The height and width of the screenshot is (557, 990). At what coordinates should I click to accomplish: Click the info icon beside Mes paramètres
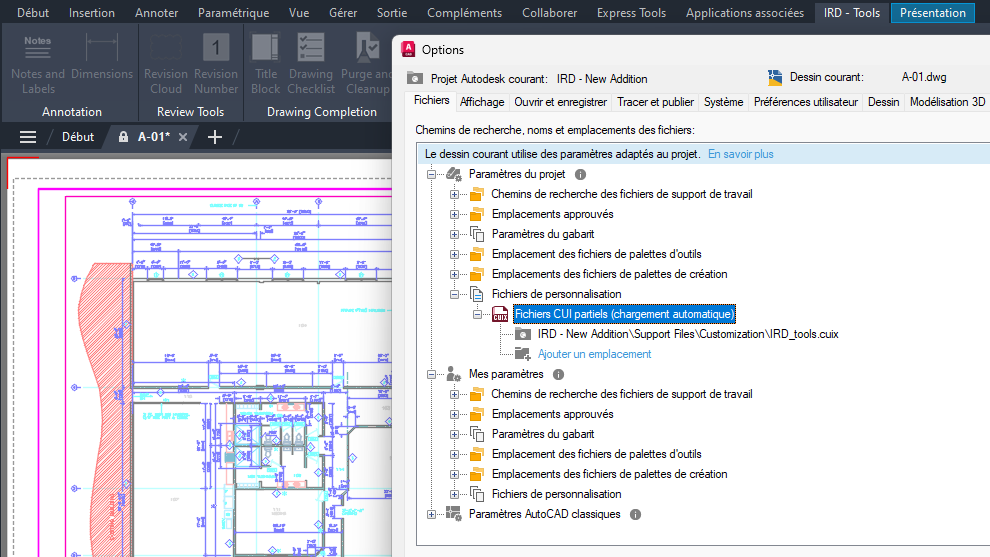pos(558,374)
